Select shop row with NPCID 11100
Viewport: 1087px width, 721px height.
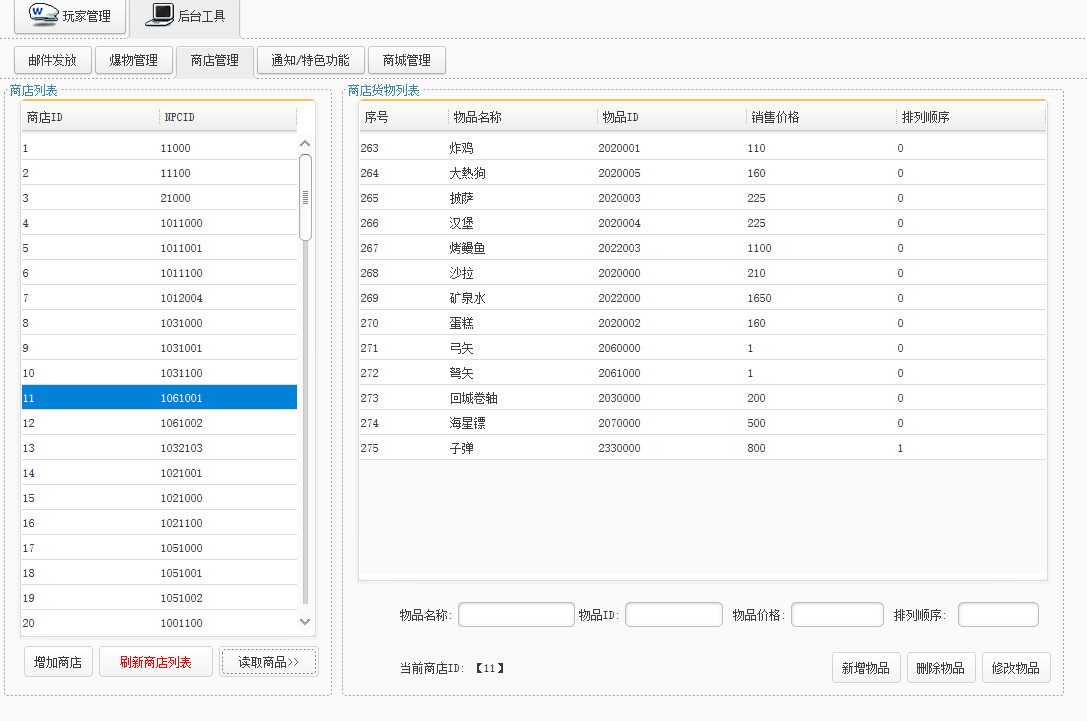point(159,173)
